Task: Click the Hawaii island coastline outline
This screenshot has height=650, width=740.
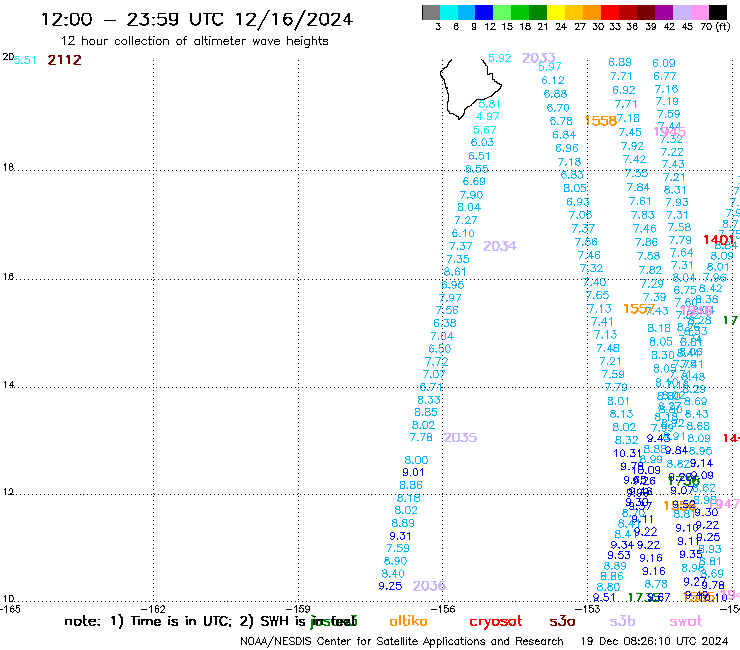Action: pos(469,89)
